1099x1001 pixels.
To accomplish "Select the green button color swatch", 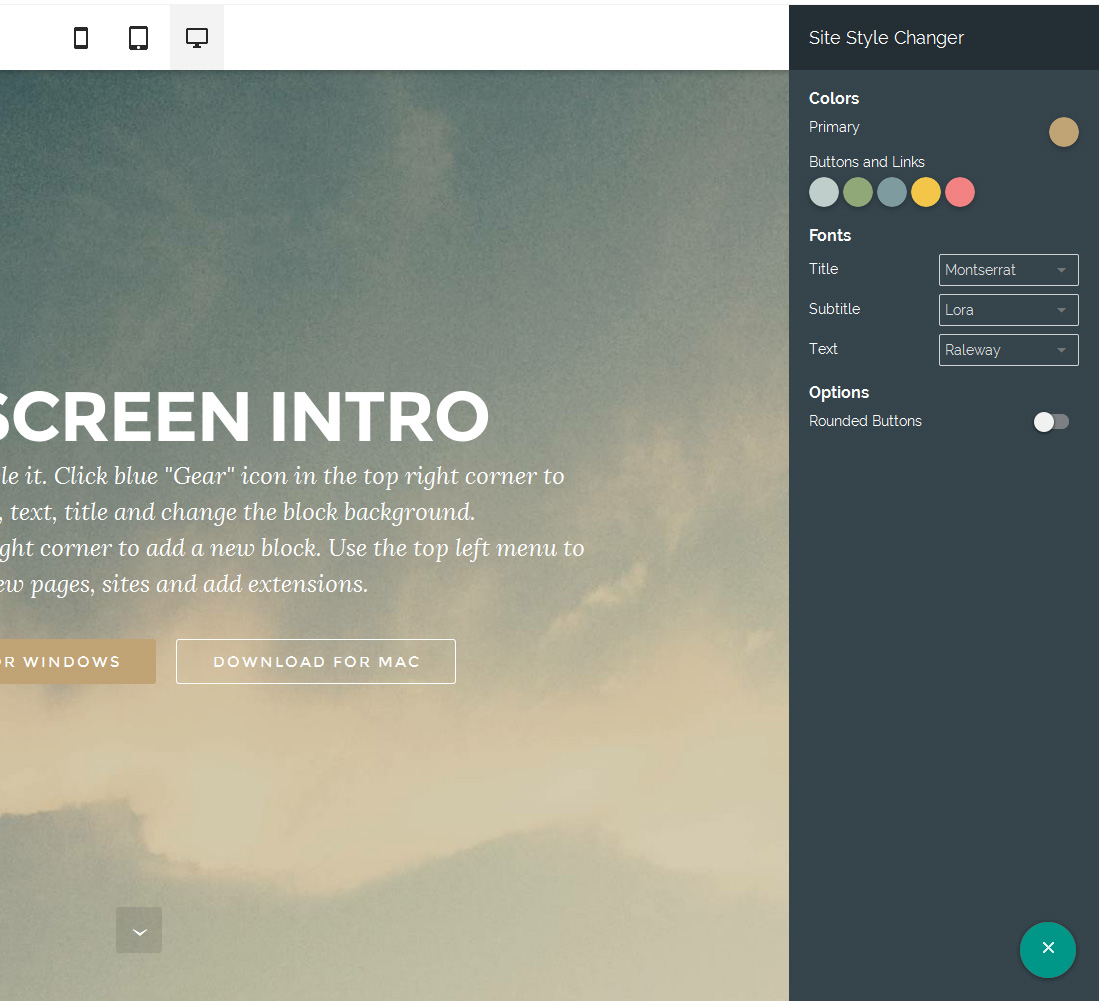I will [858, 192].
